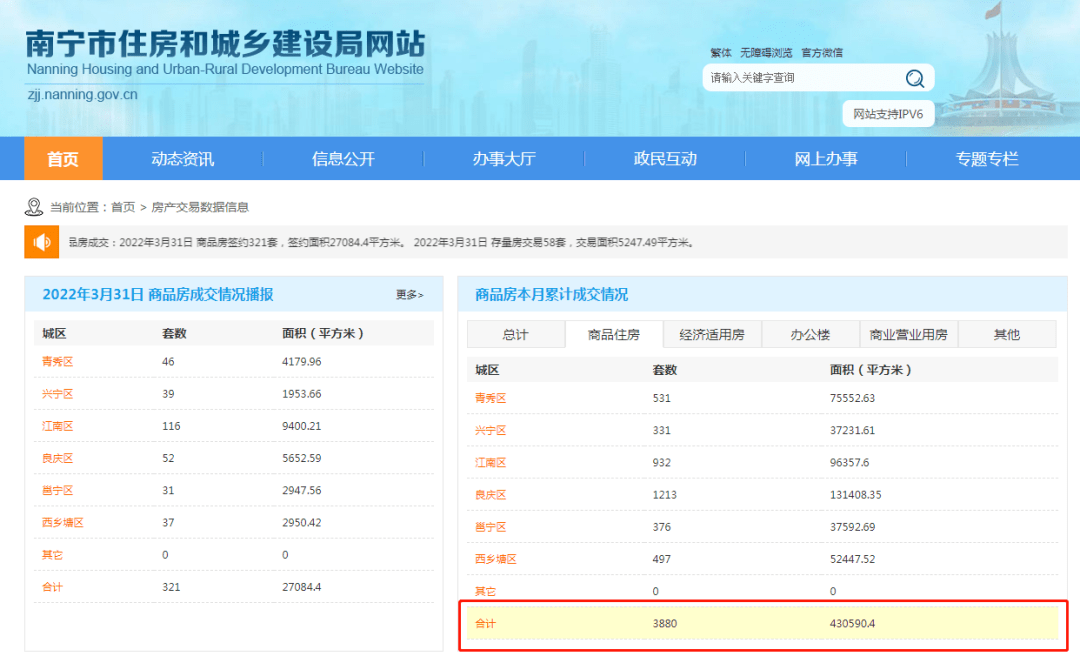This screenshot has height=663, width=1080.
Task: Open 青秀区 link in monthly cumulative table
Action: click(x=490, y=398)
